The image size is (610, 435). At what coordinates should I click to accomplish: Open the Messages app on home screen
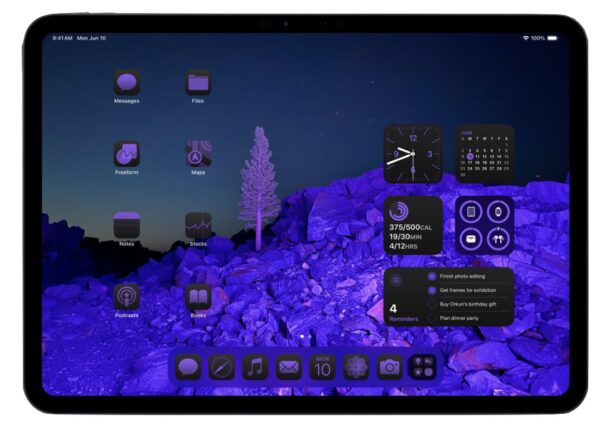pos(126,83)
